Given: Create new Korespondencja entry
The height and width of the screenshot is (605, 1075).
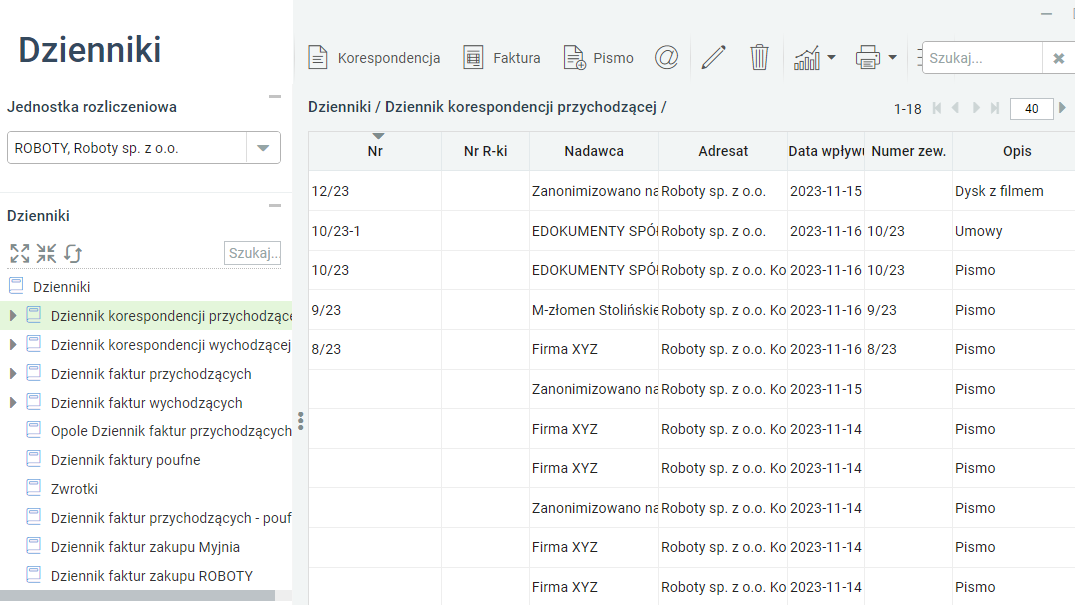Looking at the screenshot, I should (374, 58).
